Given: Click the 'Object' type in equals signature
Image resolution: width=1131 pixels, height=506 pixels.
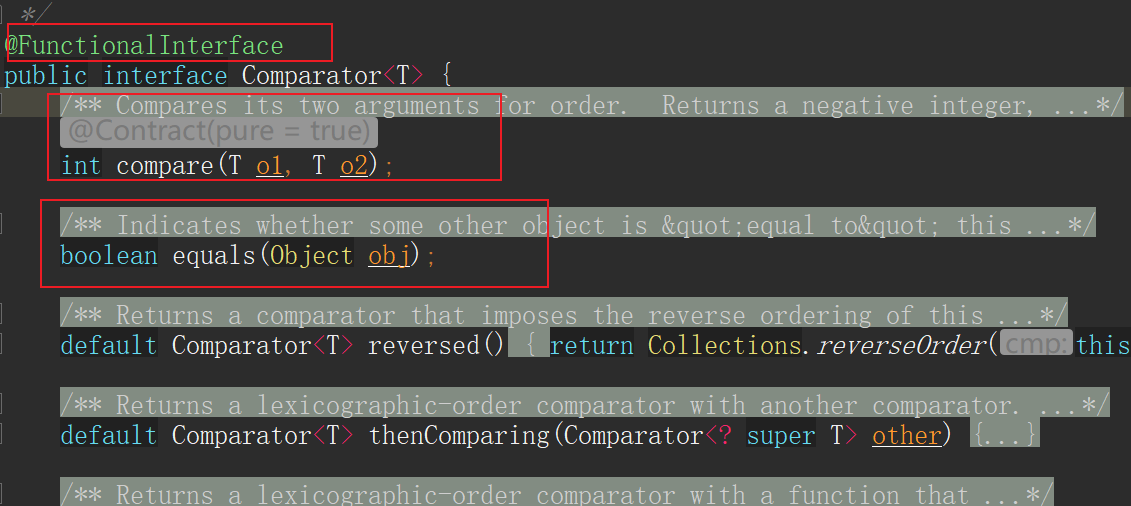Looking at the screenshot, I should pyautogui.click(x=312, y=256).
